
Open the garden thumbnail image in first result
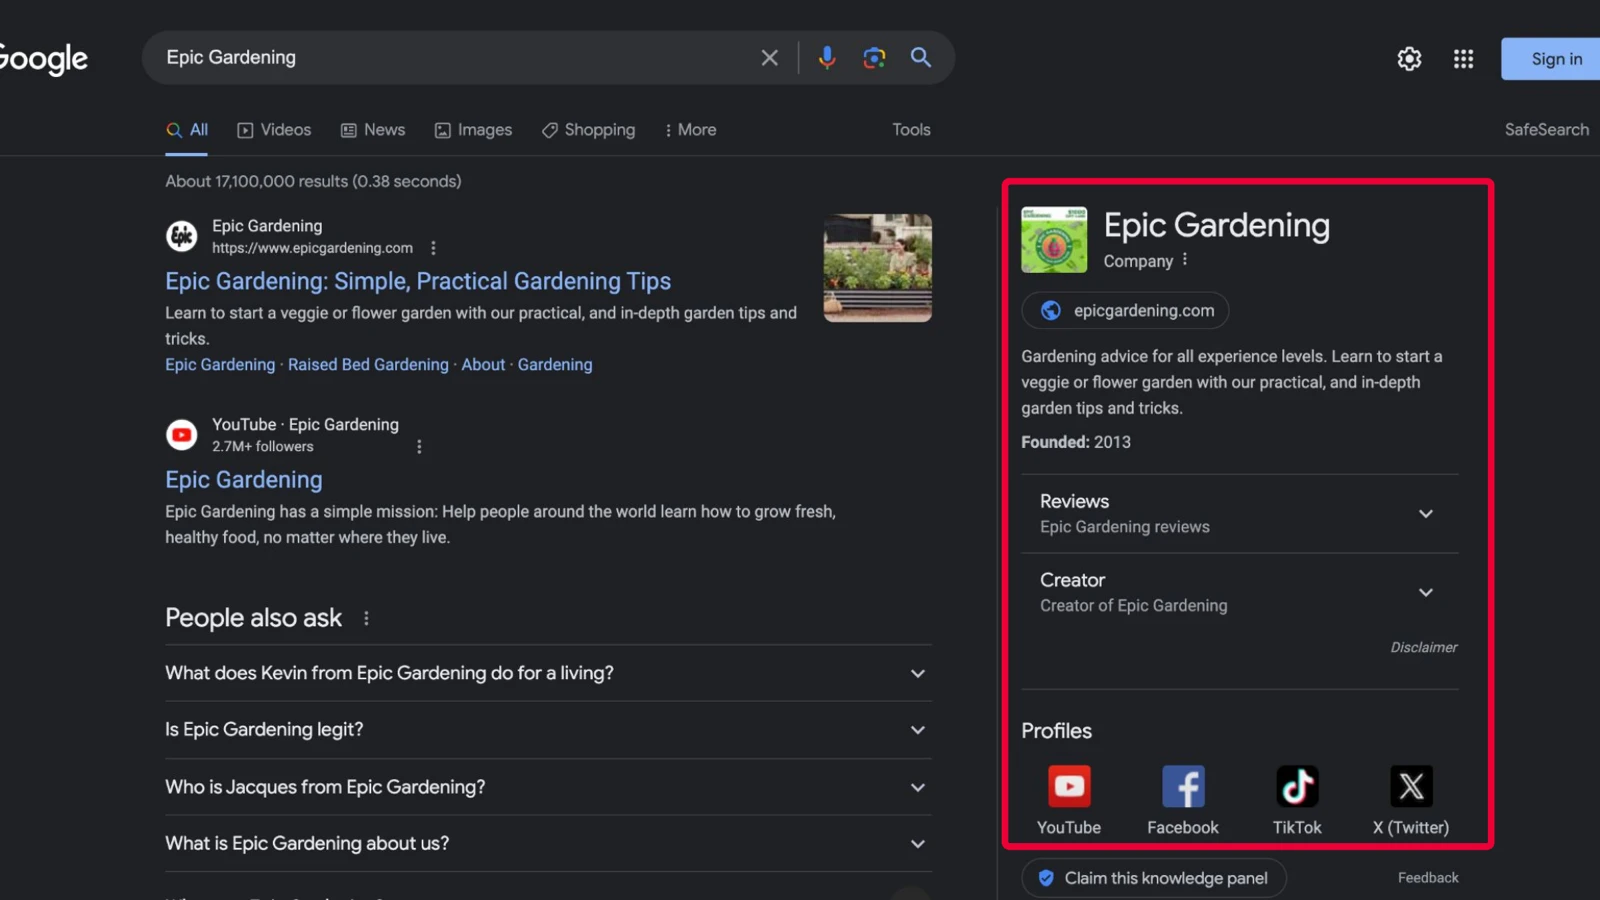[878, 268]
